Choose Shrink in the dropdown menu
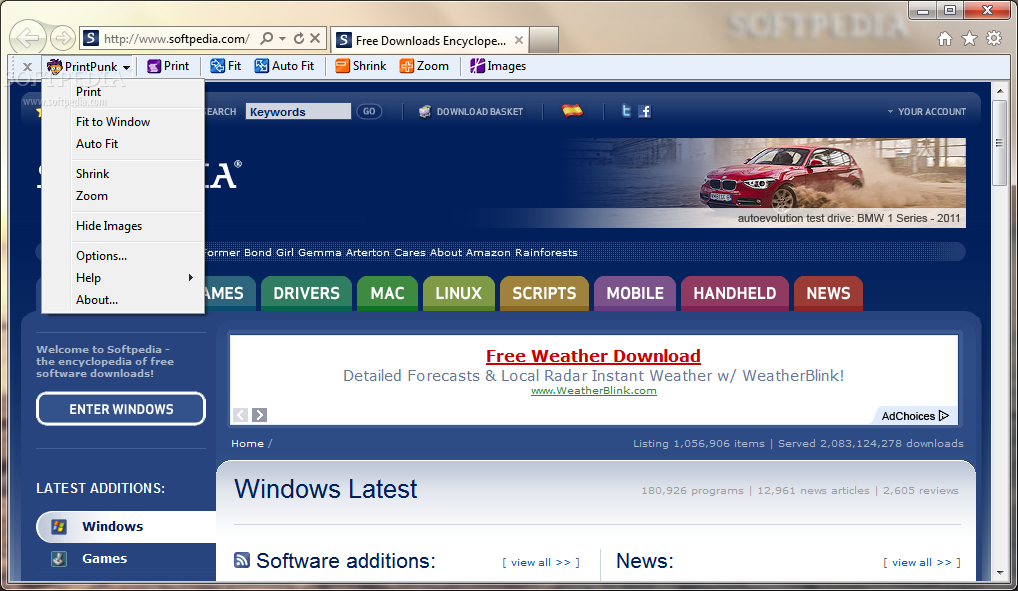 click(123, 173)
